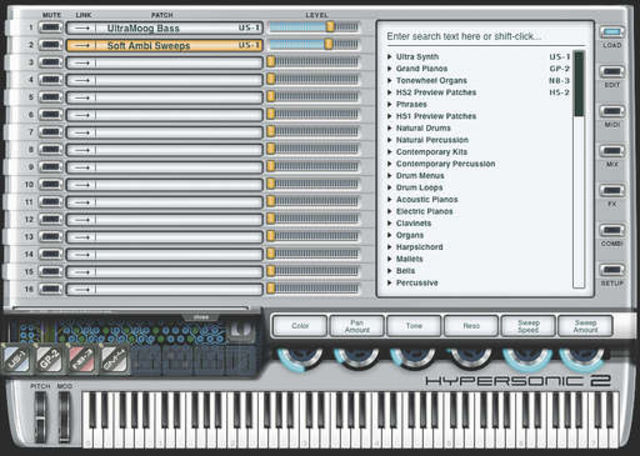Click the link arrow on slot 4
The width and height of the screenshot is (640, 456).
tap(82, 80)
